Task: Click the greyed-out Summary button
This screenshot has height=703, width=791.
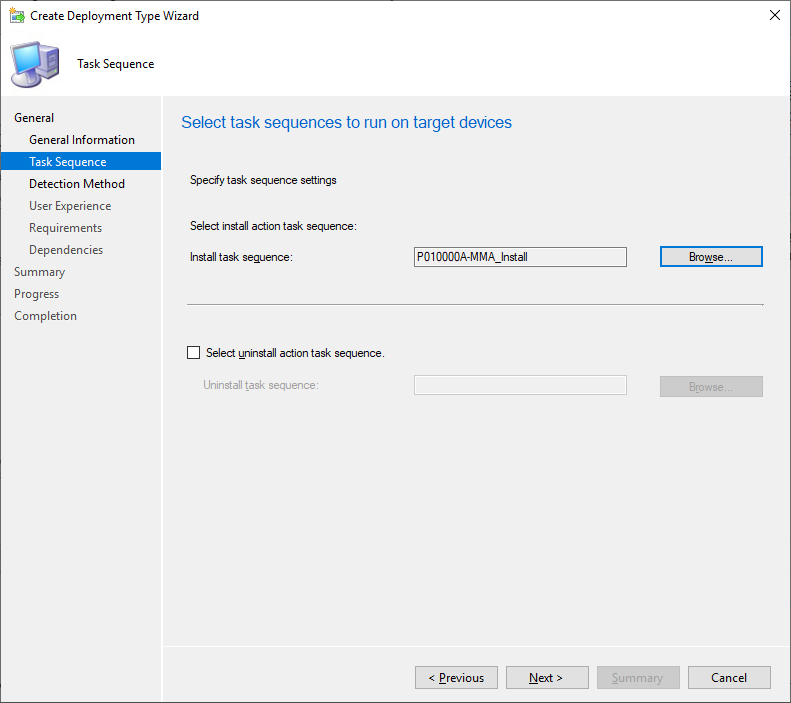Action: [638, 678]
